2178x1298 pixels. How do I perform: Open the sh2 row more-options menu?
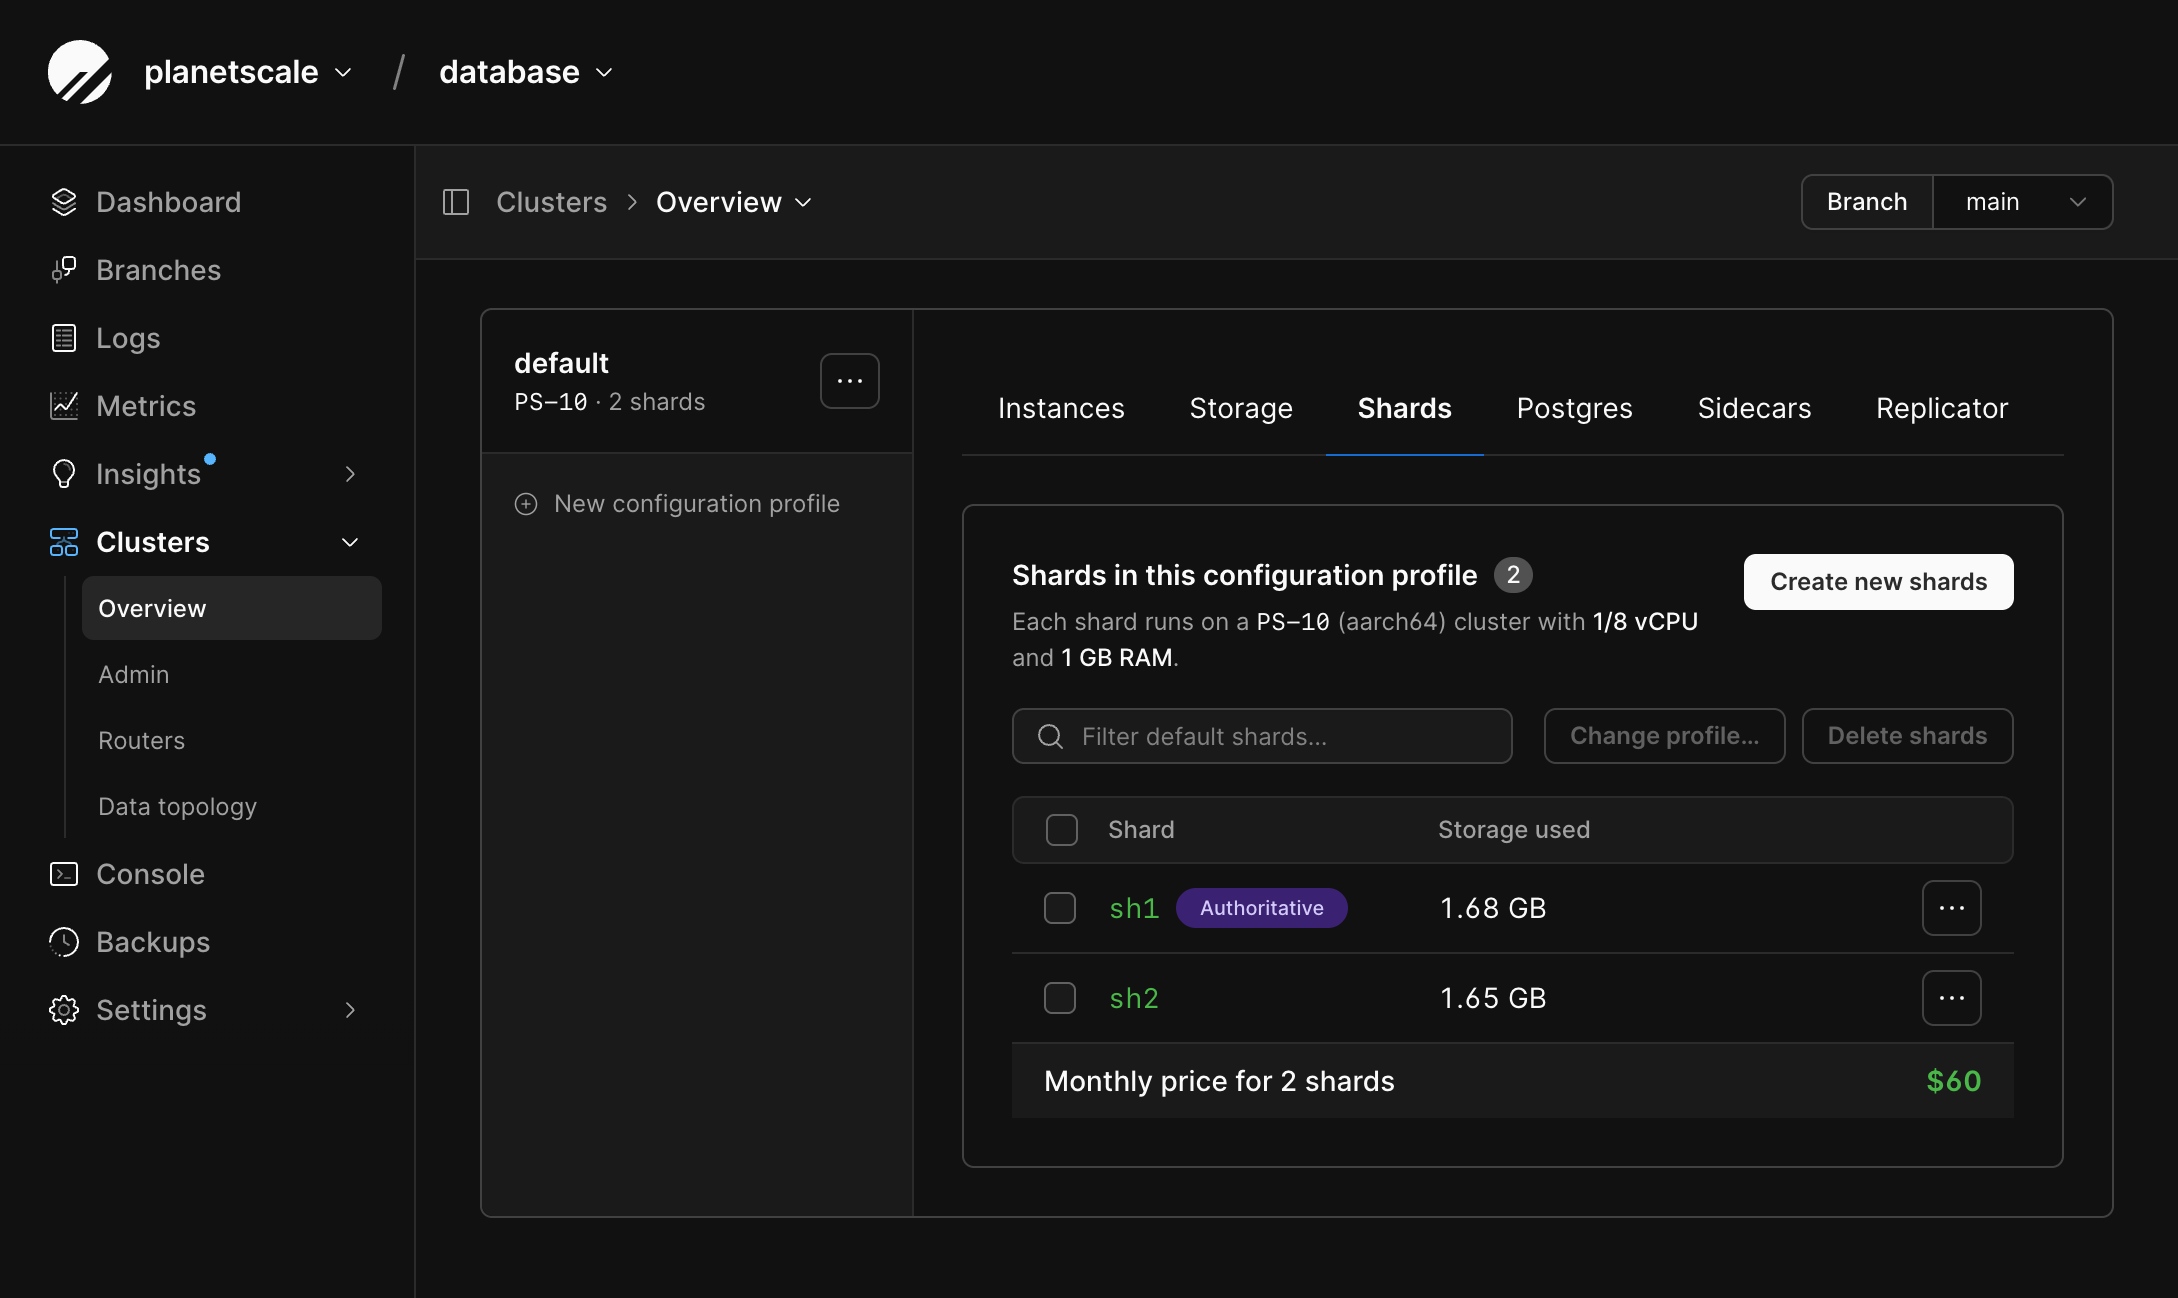click(x=1952, y=998)
